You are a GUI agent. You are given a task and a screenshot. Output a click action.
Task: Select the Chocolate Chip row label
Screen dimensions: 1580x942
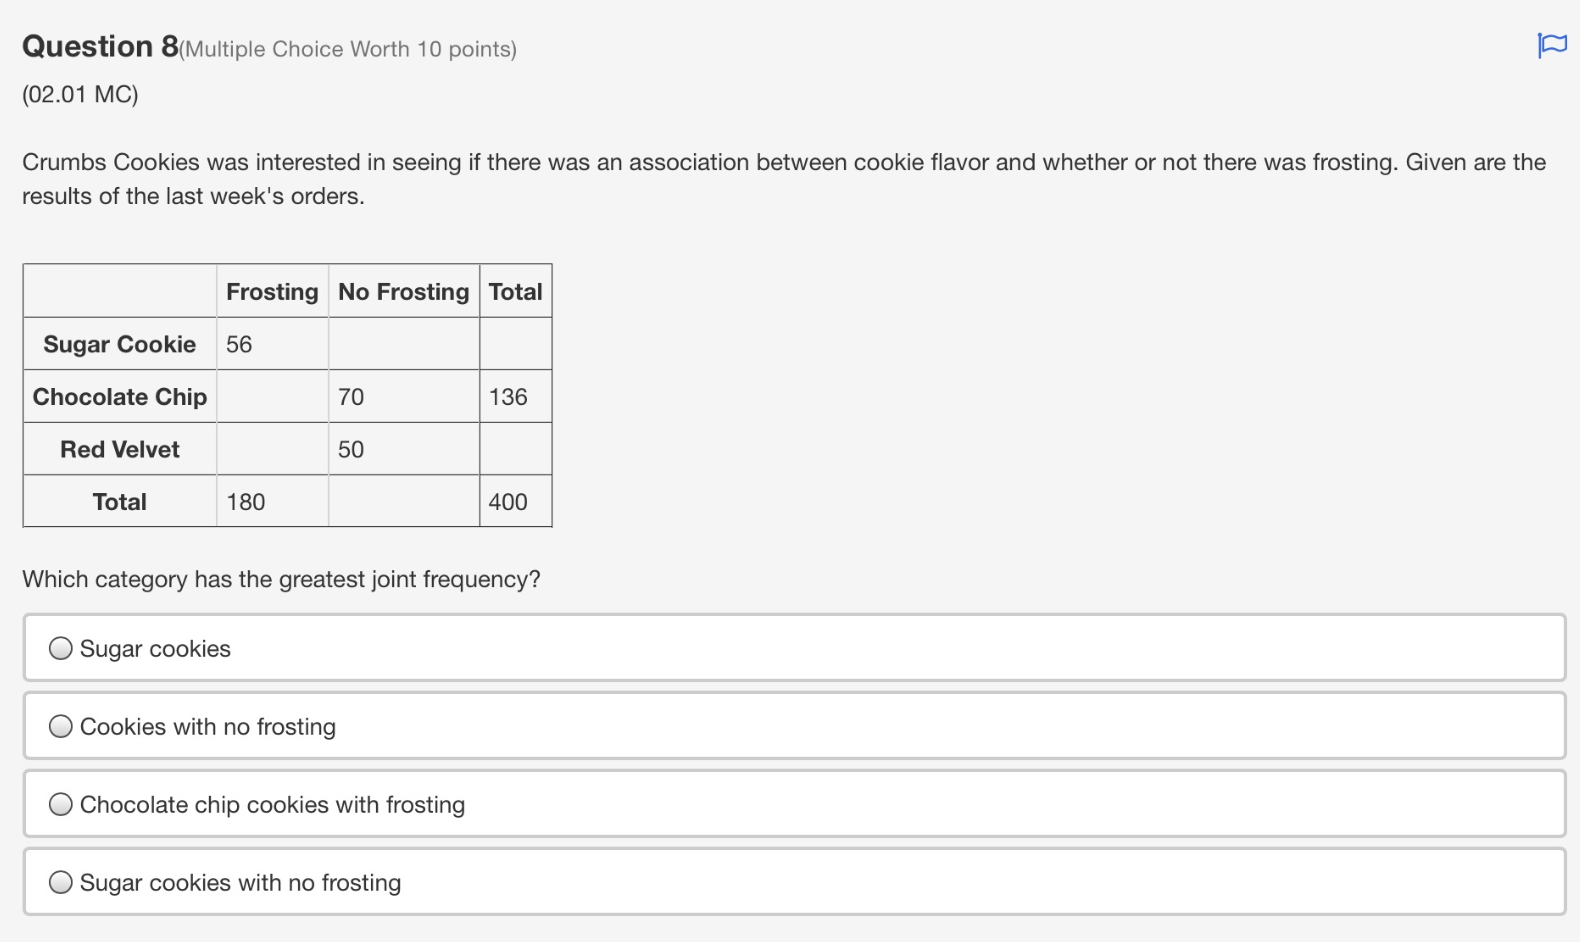coord(119,396)
